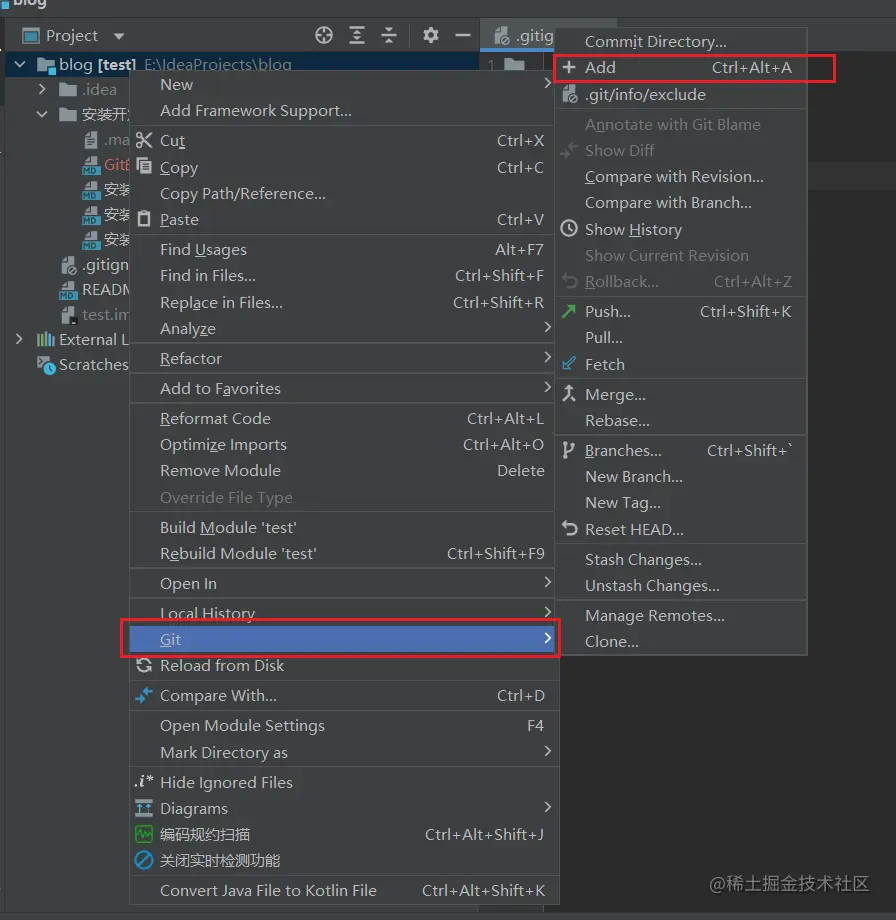This screenshot has width=896, height=920.
Task: Select Optimize Imports
Action: pos(342,445)
